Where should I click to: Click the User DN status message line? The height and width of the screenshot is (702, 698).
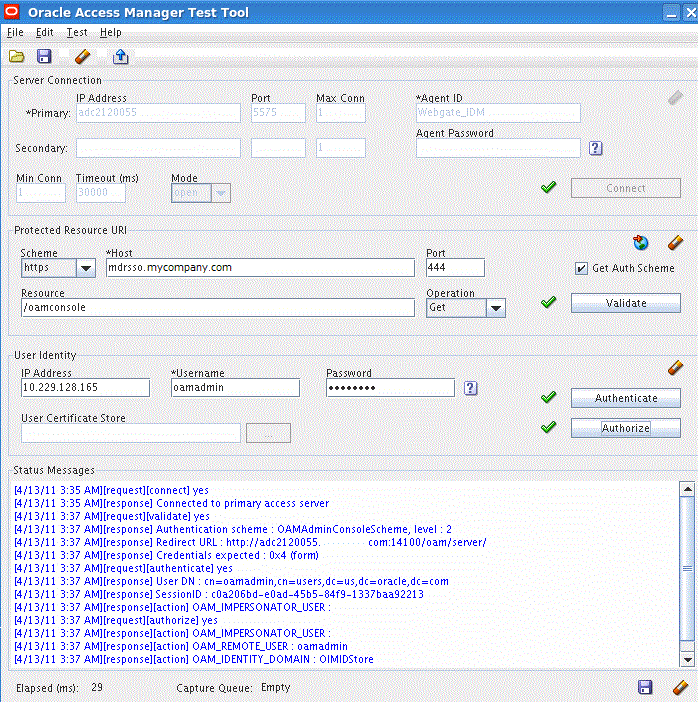tap(231, 581)
